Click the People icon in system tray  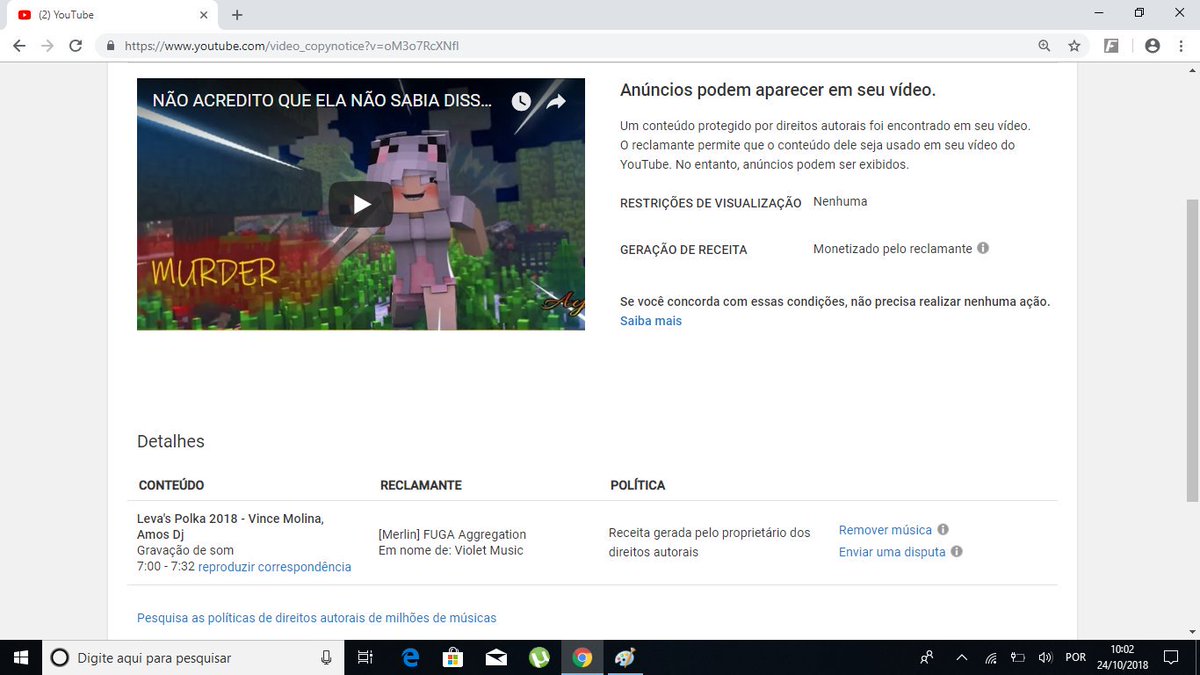point(927,657)
